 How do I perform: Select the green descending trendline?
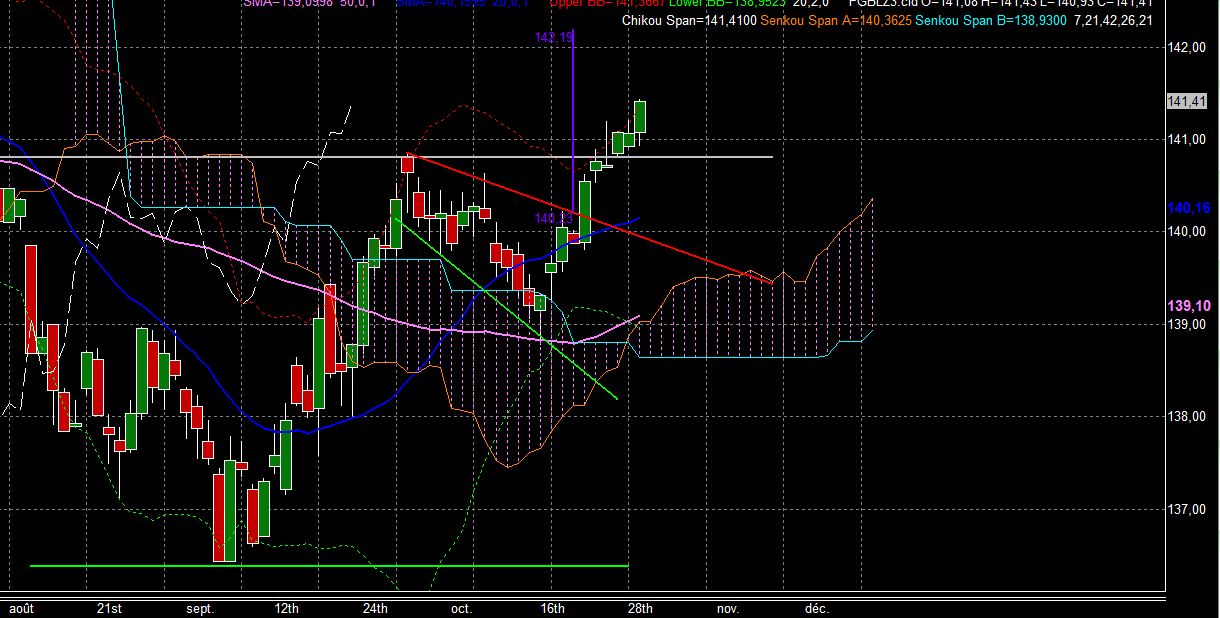click(x=505, y=307)
